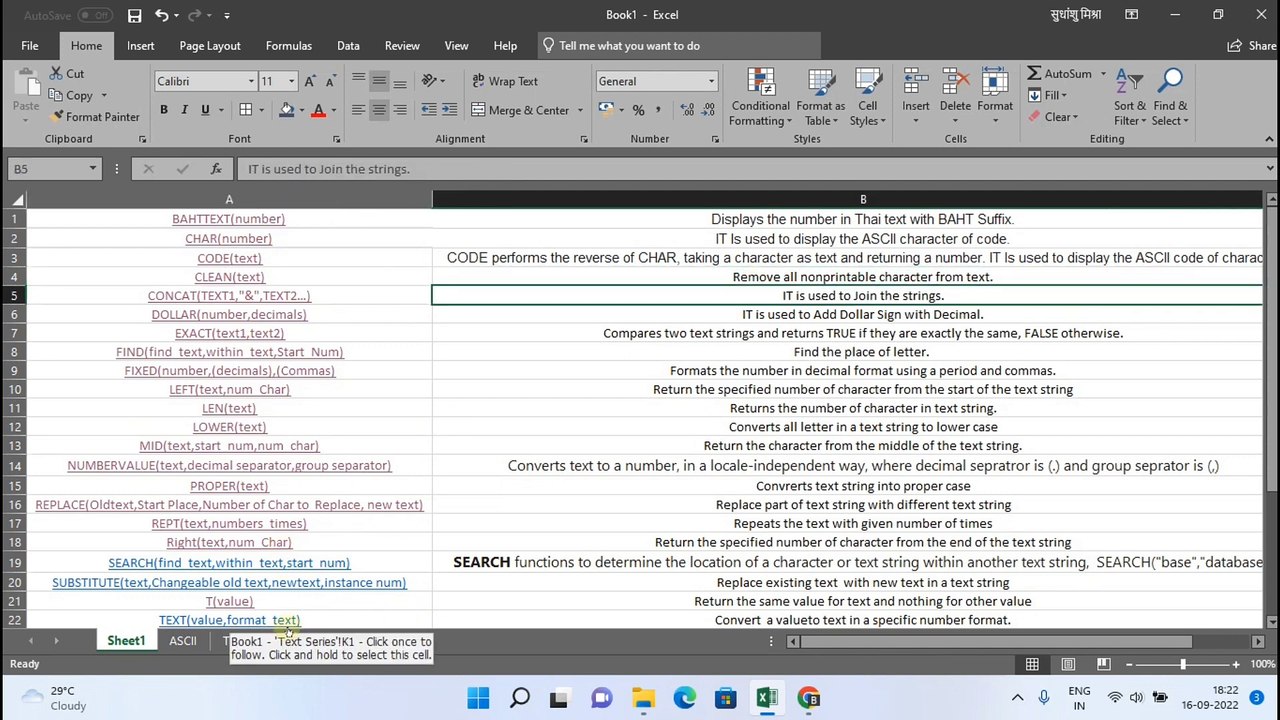Open Format as Table gallery
The image size is (1280, 720).
tap(820, 98)
